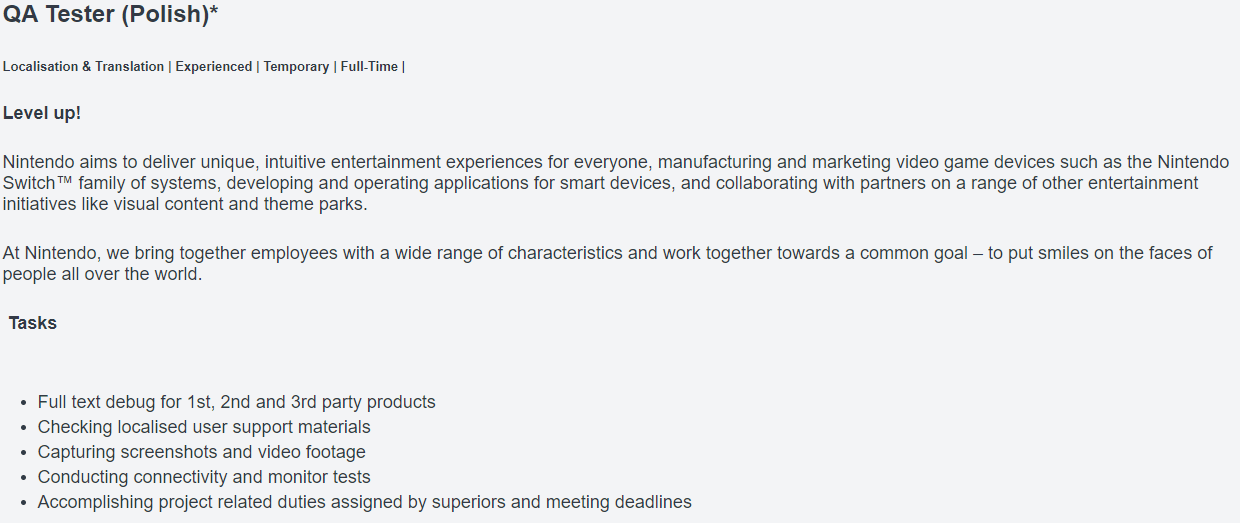This screenshot has height=523, width=1240.
Task: Click 'people all over the world' text
Action: click(x=102, y=274)
